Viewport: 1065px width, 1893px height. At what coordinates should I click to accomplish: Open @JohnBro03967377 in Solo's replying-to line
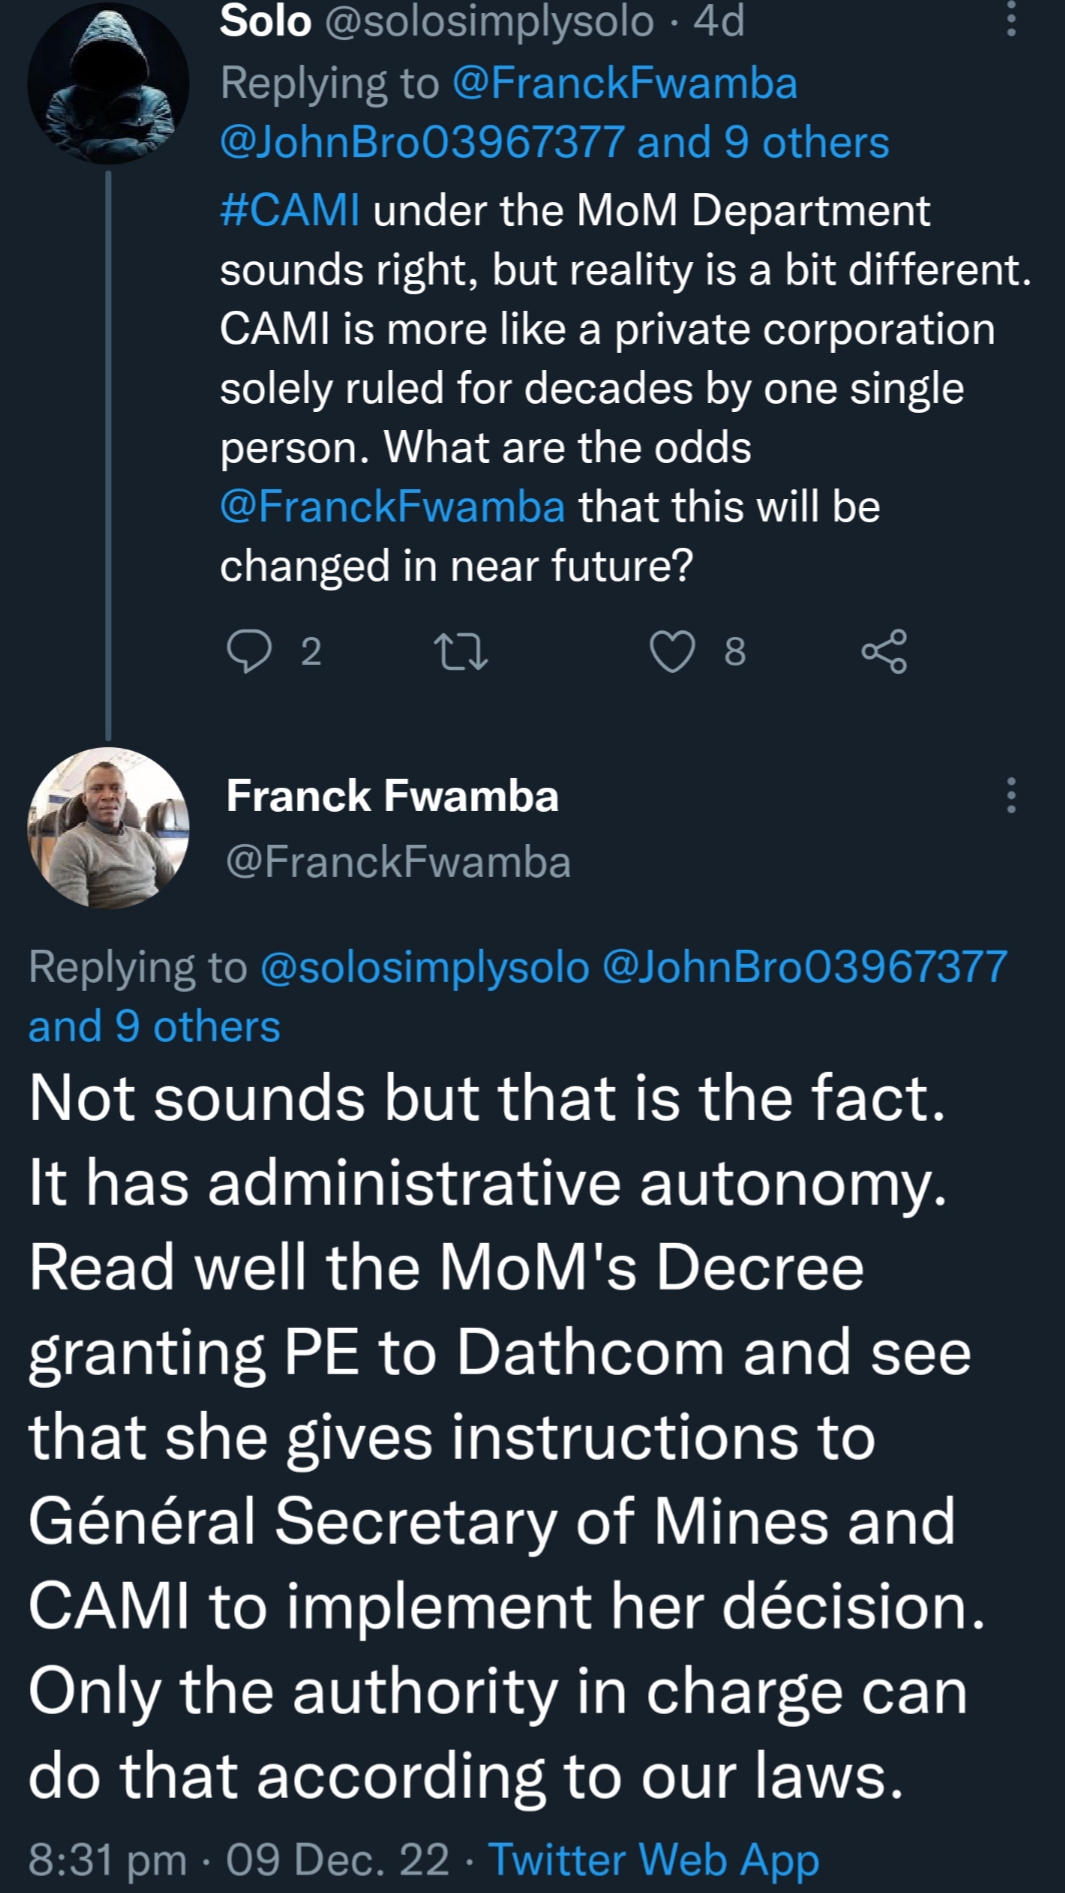tap(422, 143)
